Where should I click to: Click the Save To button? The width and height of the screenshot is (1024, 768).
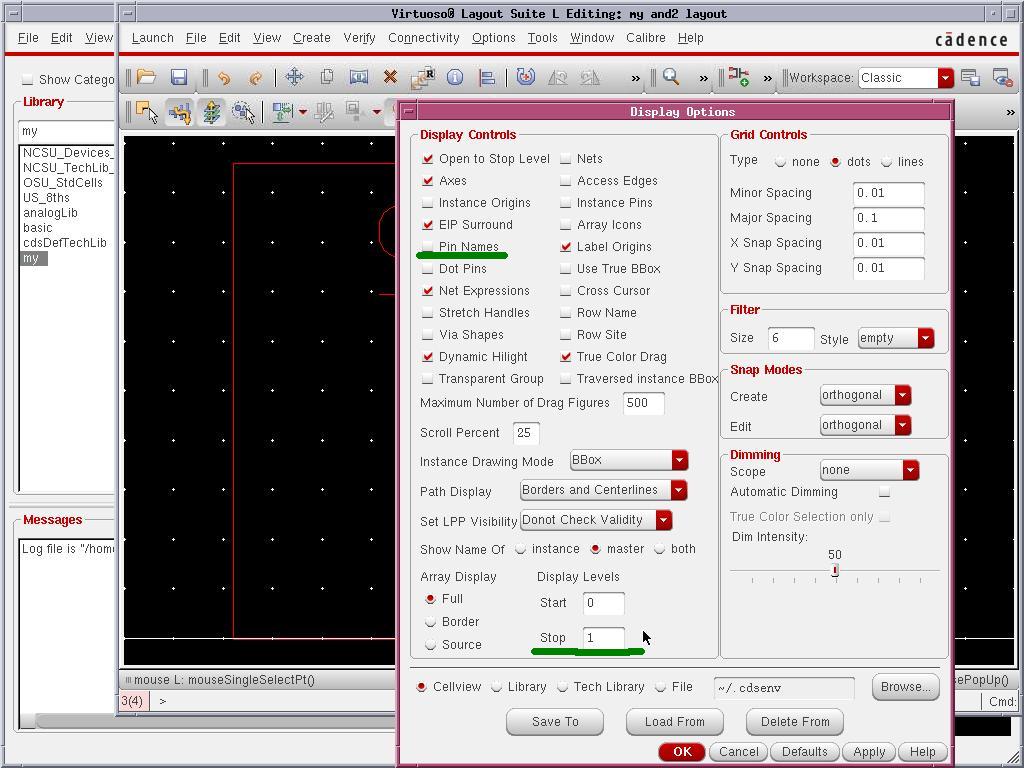[555, 722]
